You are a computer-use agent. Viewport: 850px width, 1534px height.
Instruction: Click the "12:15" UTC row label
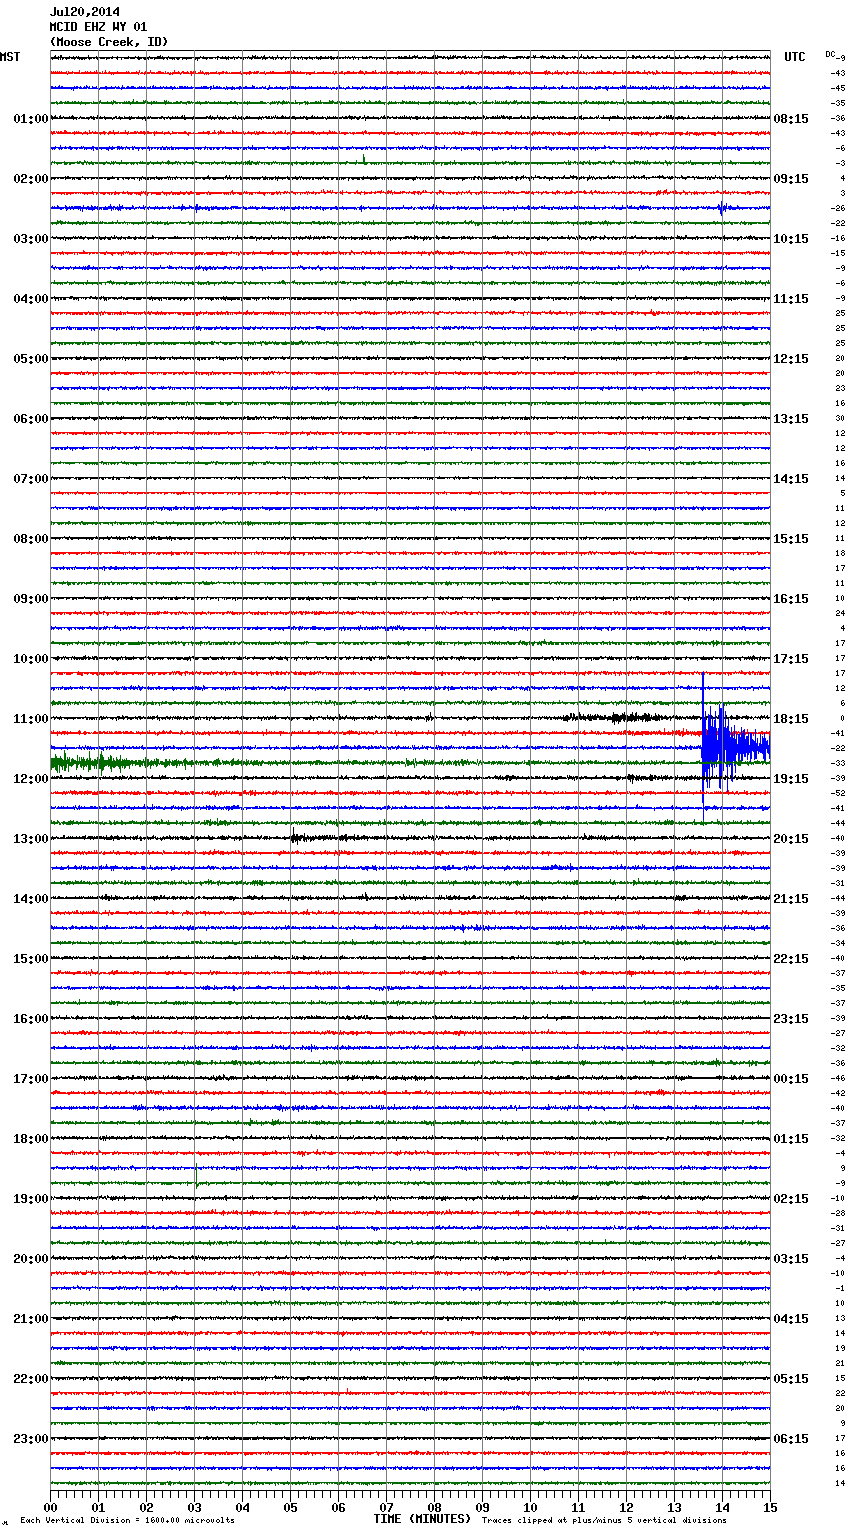coord(791,359)
